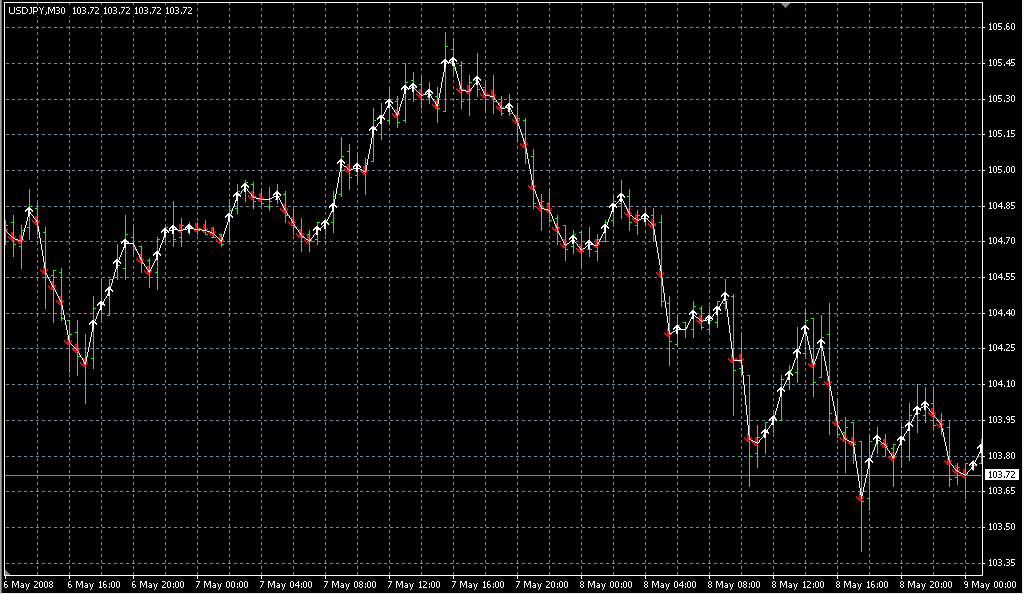This screenshot has height=594, width=1024.
Task: Click the 105.30 price axis label
Action: (1002, 99)
